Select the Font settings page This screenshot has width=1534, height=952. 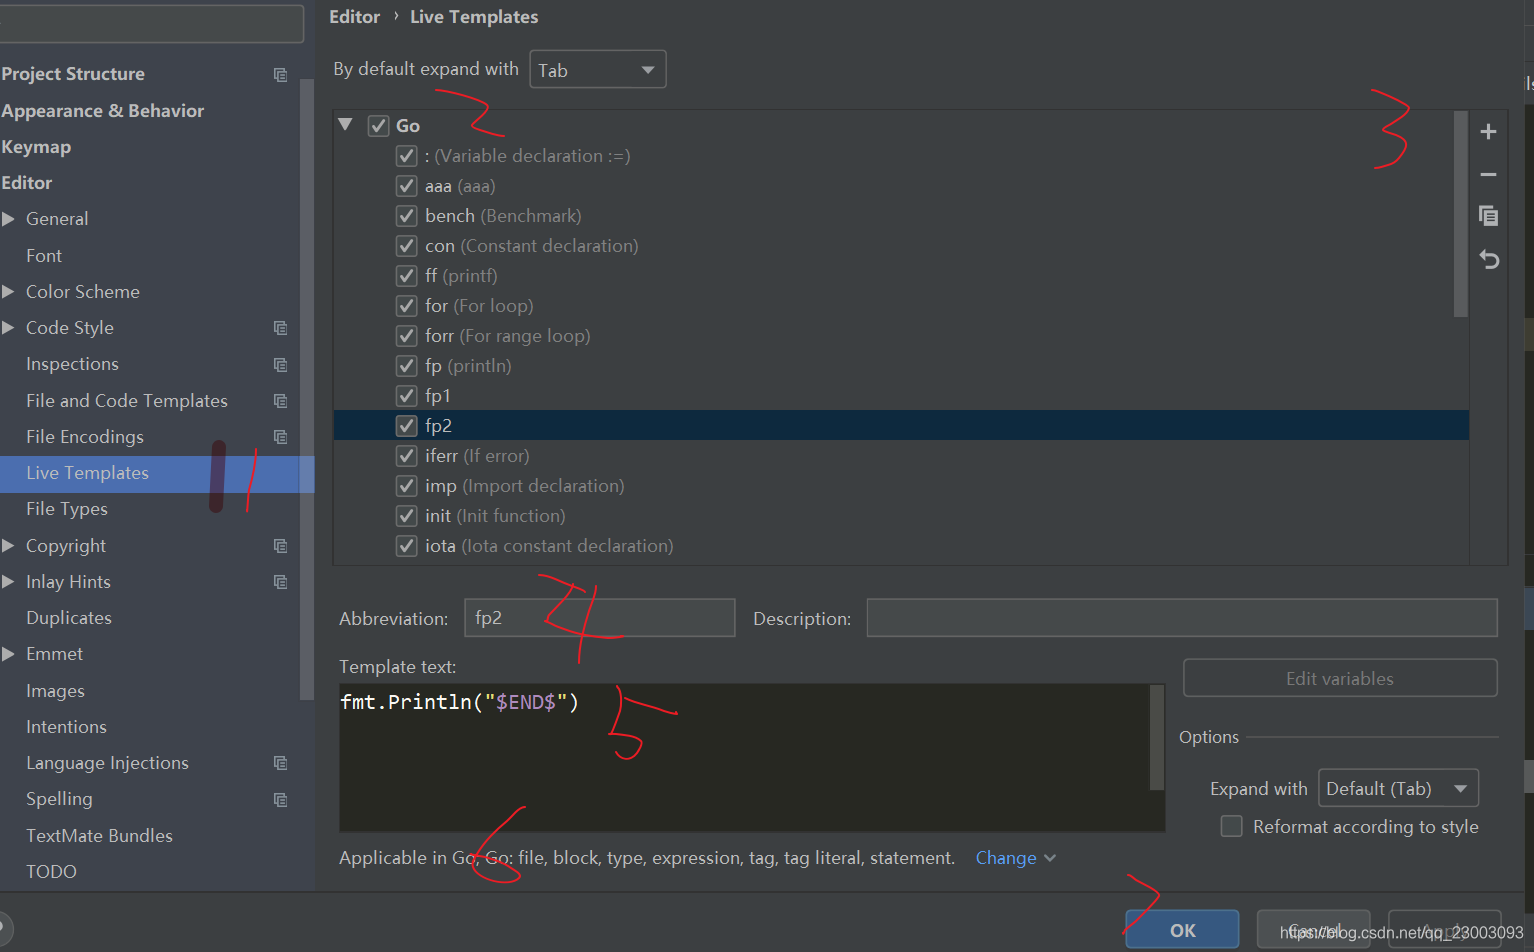pos(44,256)
